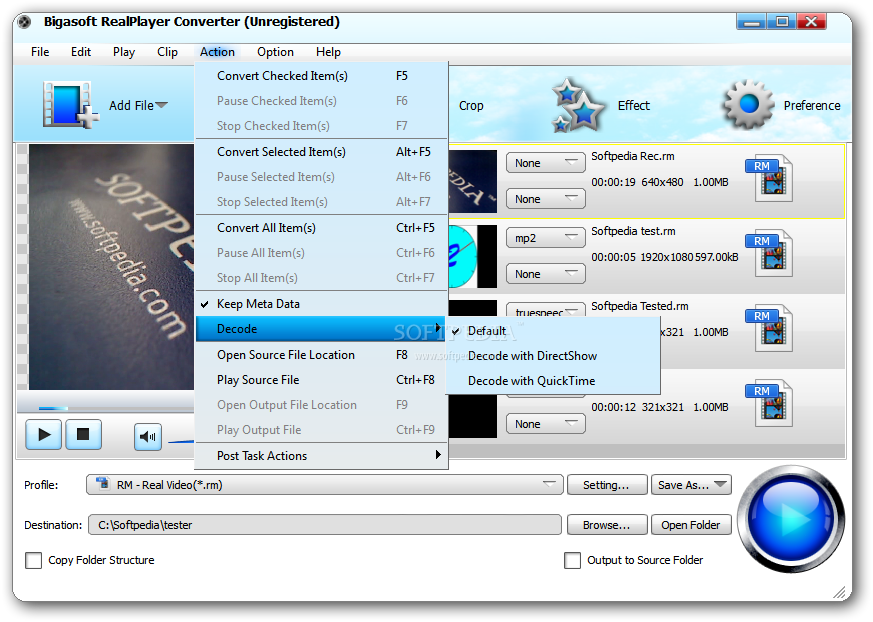Open second None dropdown for Softpedia Rec.rm
Screen dimensions: 873x622
pos(546,199)
